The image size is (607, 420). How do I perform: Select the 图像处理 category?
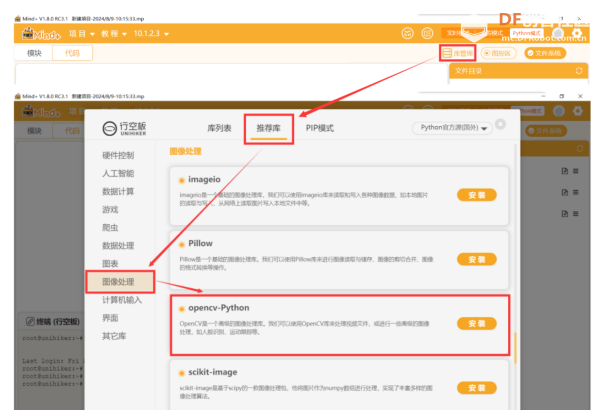pos(120,281)
